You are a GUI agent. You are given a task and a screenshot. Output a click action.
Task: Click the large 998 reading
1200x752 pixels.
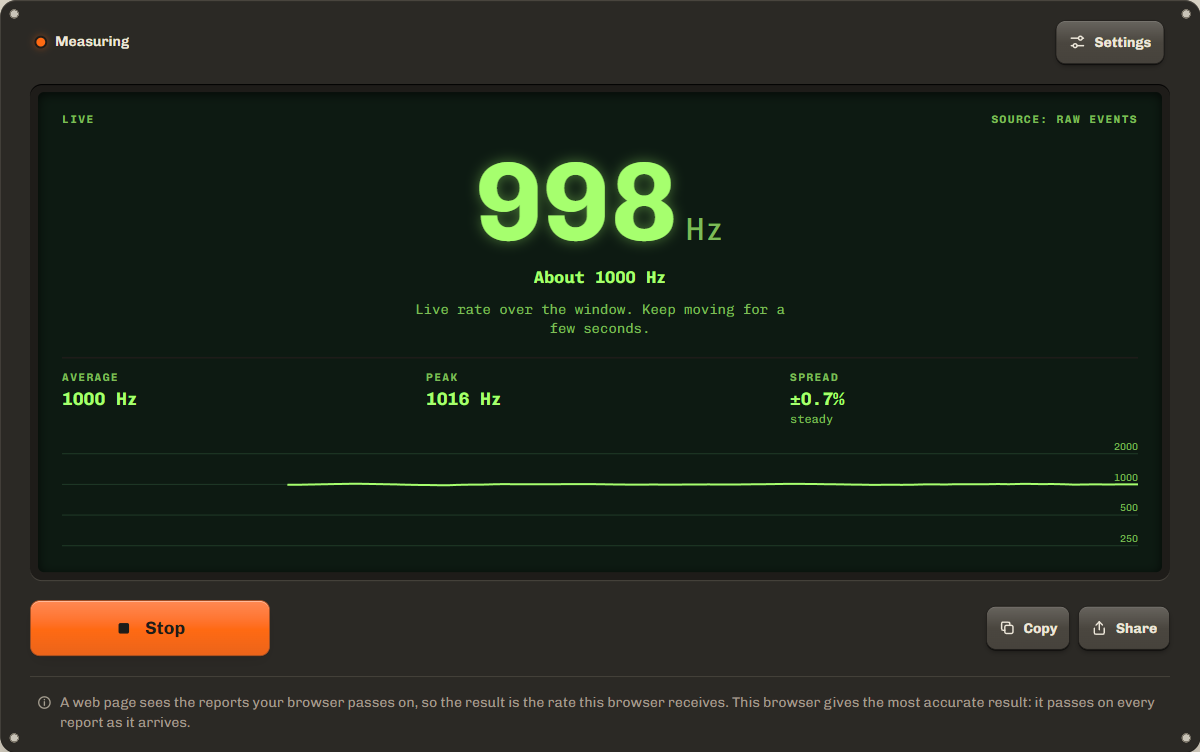[x=577, y=203]
